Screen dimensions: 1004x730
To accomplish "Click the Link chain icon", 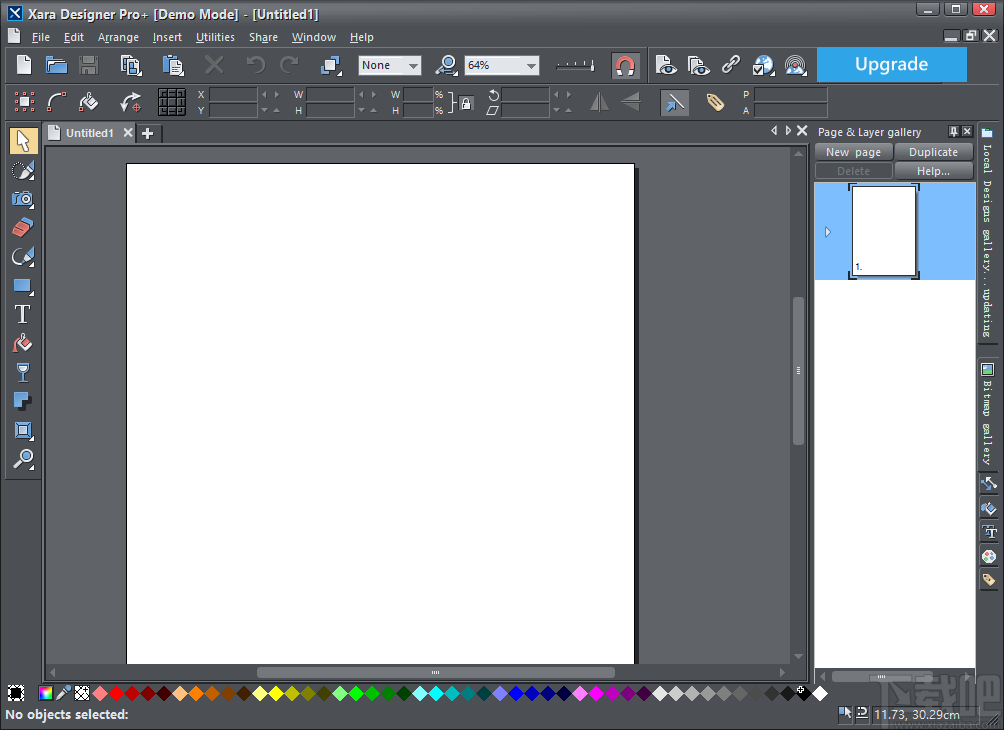I will tap(731, 65).
